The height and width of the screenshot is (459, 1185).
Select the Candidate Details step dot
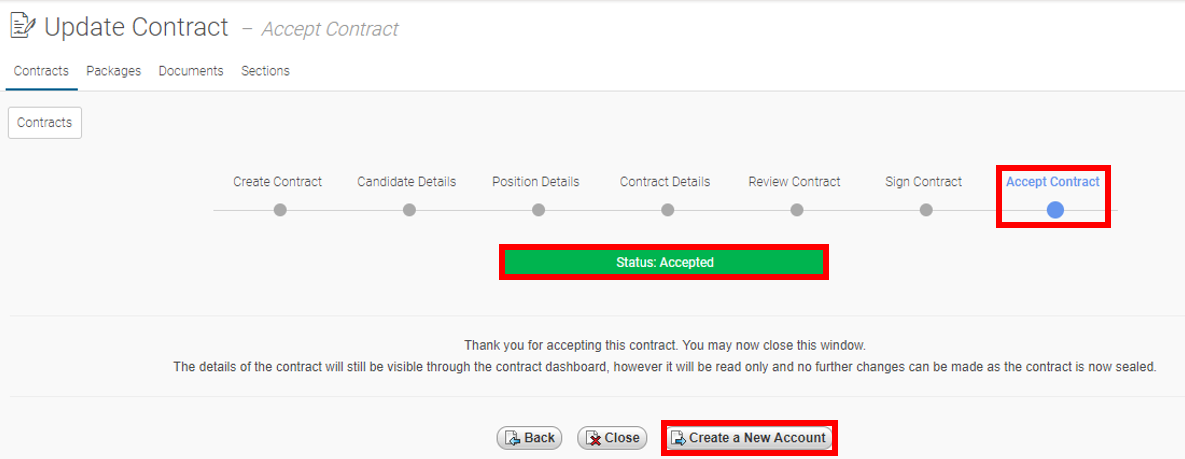tap(409, 210)
